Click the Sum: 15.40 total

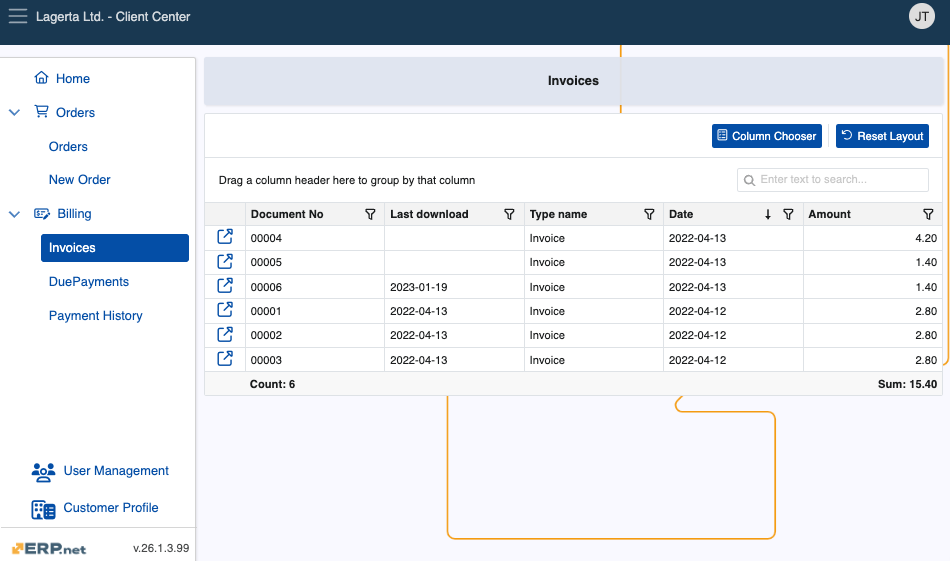(907, 384)
